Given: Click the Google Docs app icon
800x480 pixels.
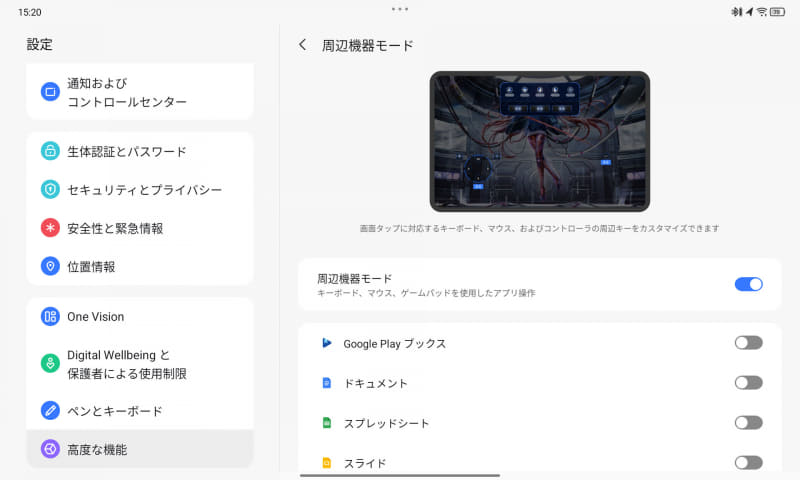Looking at the screenshot, I should 327,383.
